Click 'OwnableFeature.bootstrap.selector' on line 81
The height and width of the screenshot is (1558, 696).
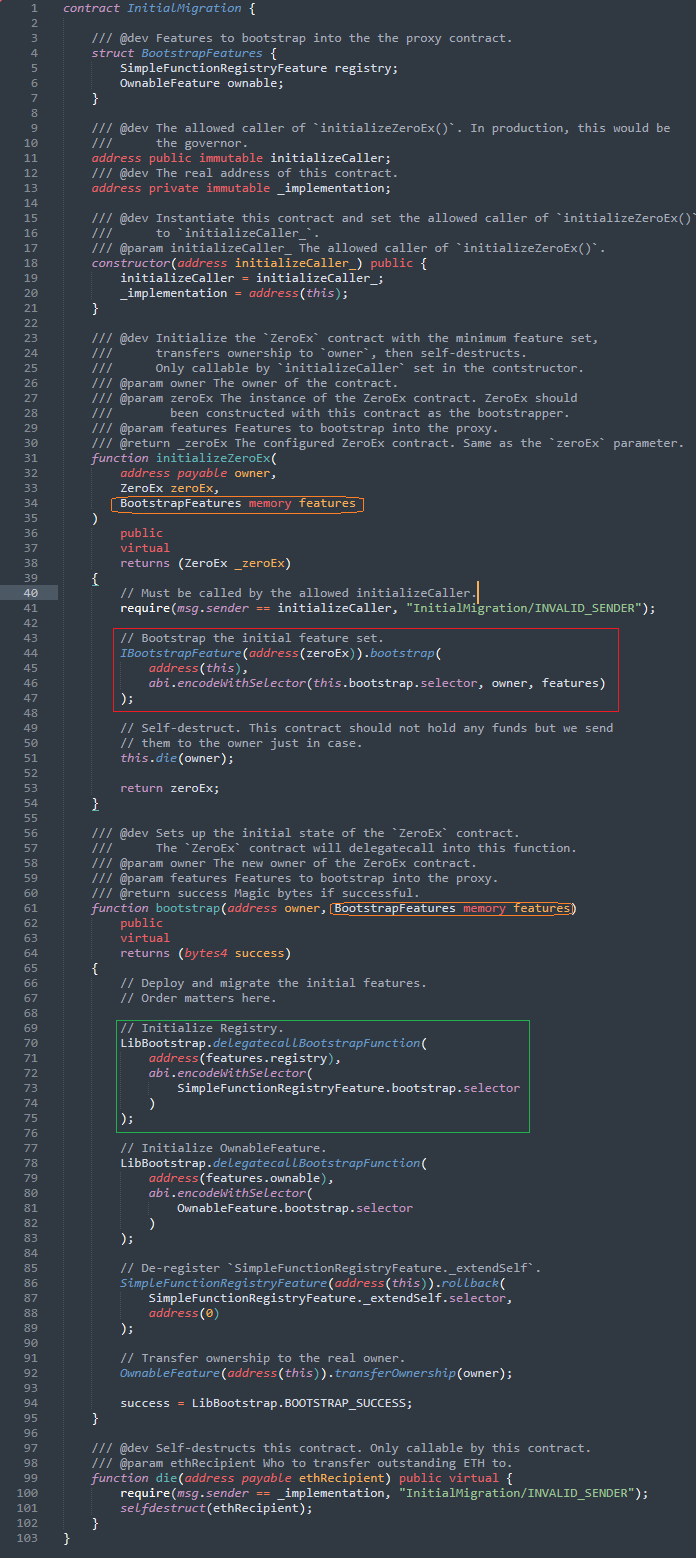295,1208
